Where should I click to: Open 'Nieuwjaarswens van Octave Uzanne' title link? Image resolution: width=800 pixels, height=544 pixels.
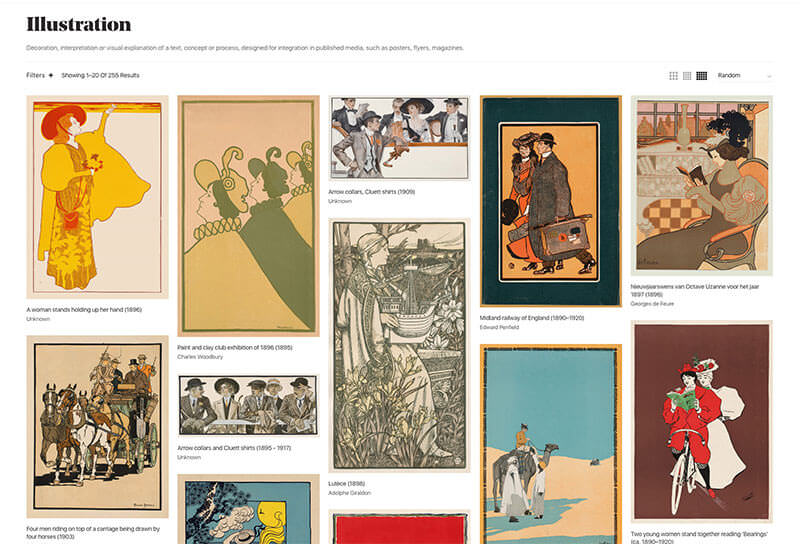(x=695, y=290)
